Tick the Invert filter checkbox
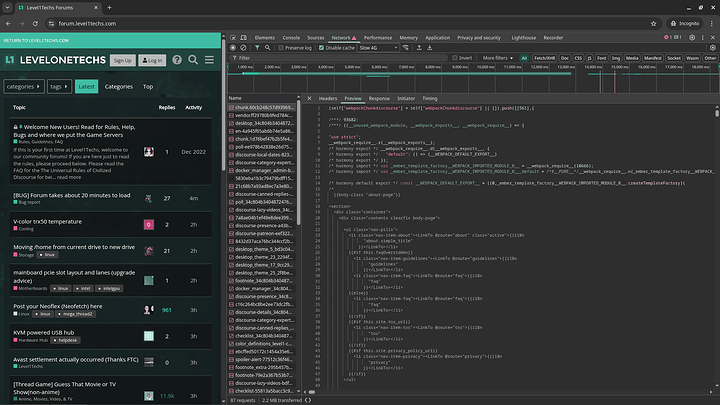This screenshot has width=720, height=405. (x=455, y=58)
